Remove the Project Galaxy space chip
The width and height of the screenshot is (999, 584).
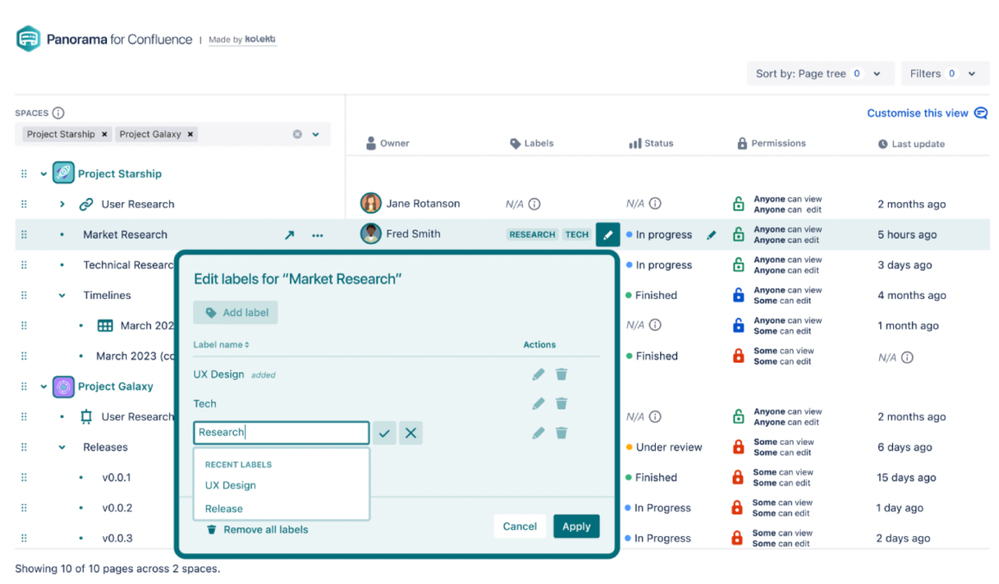[190, 134]
